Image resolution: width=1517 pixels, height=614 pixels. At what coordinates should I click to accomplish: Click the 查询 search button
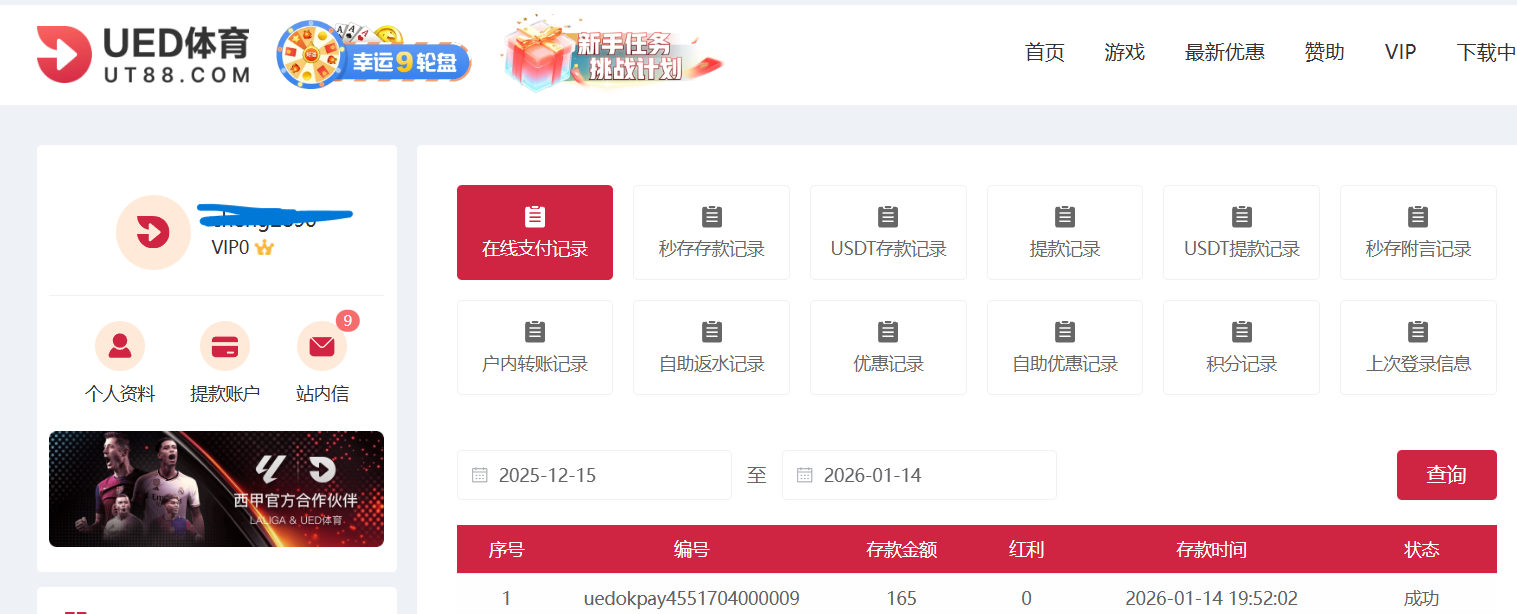coord(1446,475)
